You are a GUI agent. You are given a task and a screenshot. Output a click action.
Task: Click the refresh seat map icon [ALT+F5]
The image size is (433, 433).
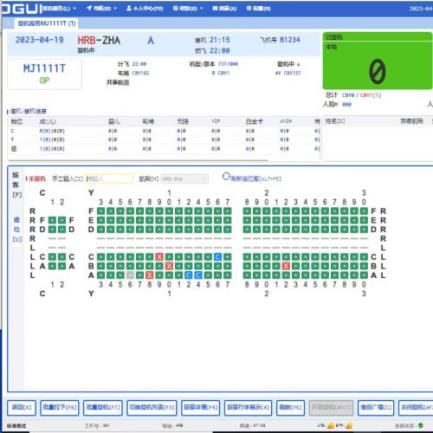click(226, 176)
